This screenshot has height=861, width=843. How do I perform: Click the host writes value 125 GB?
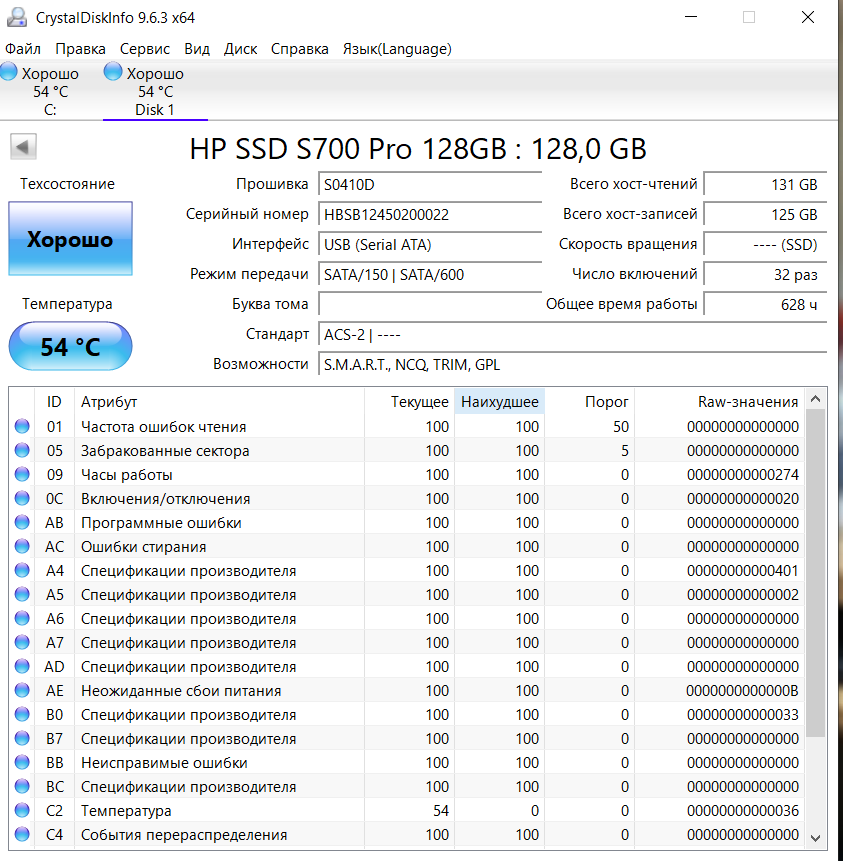pyautogui.click(x=765, y=214)
